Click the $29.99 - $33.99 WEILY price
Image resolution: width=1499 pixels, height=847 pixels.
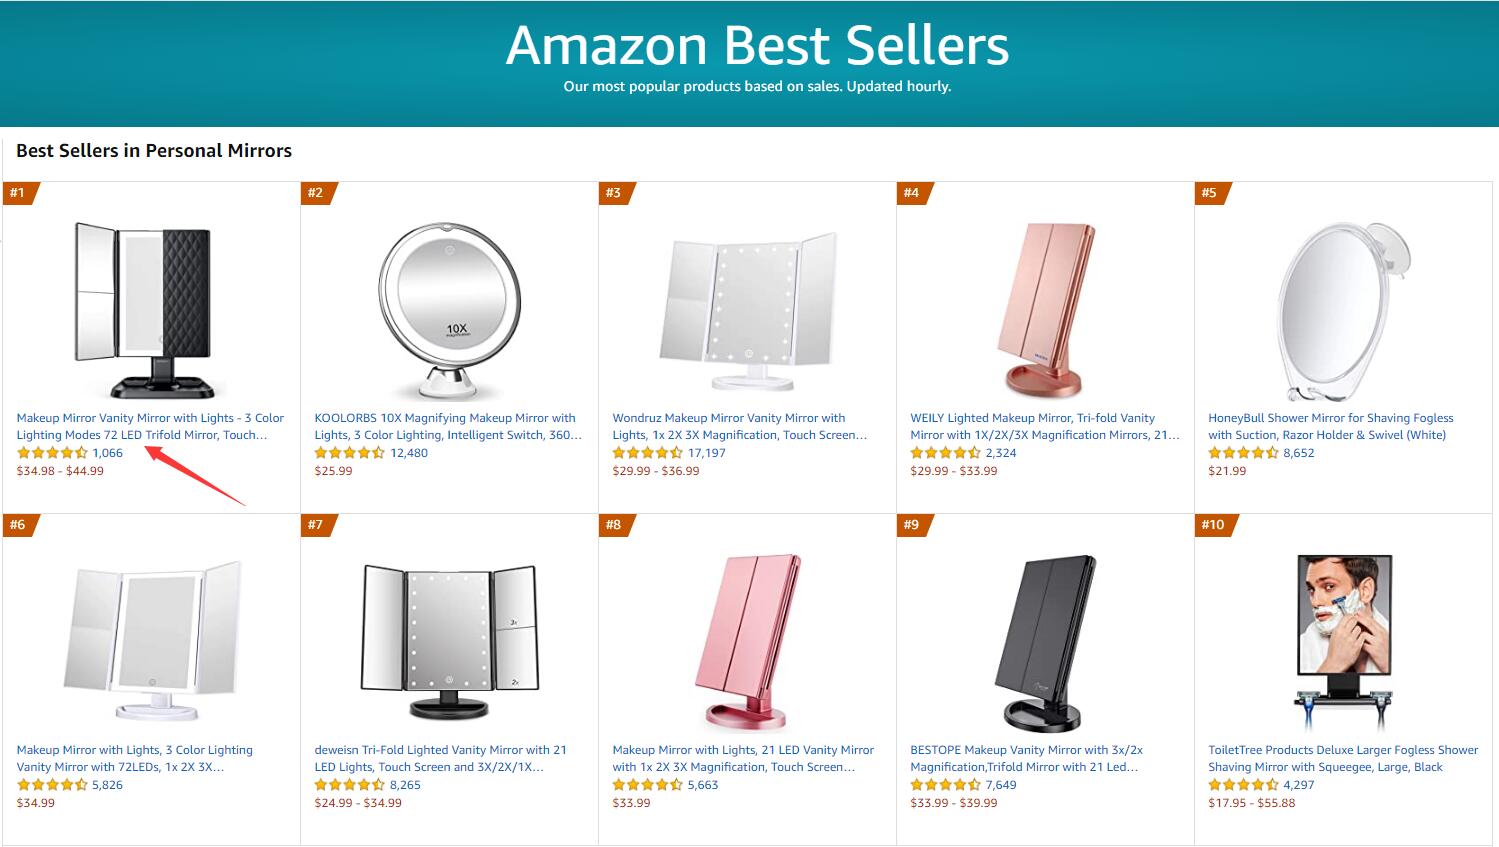(953, 471)
